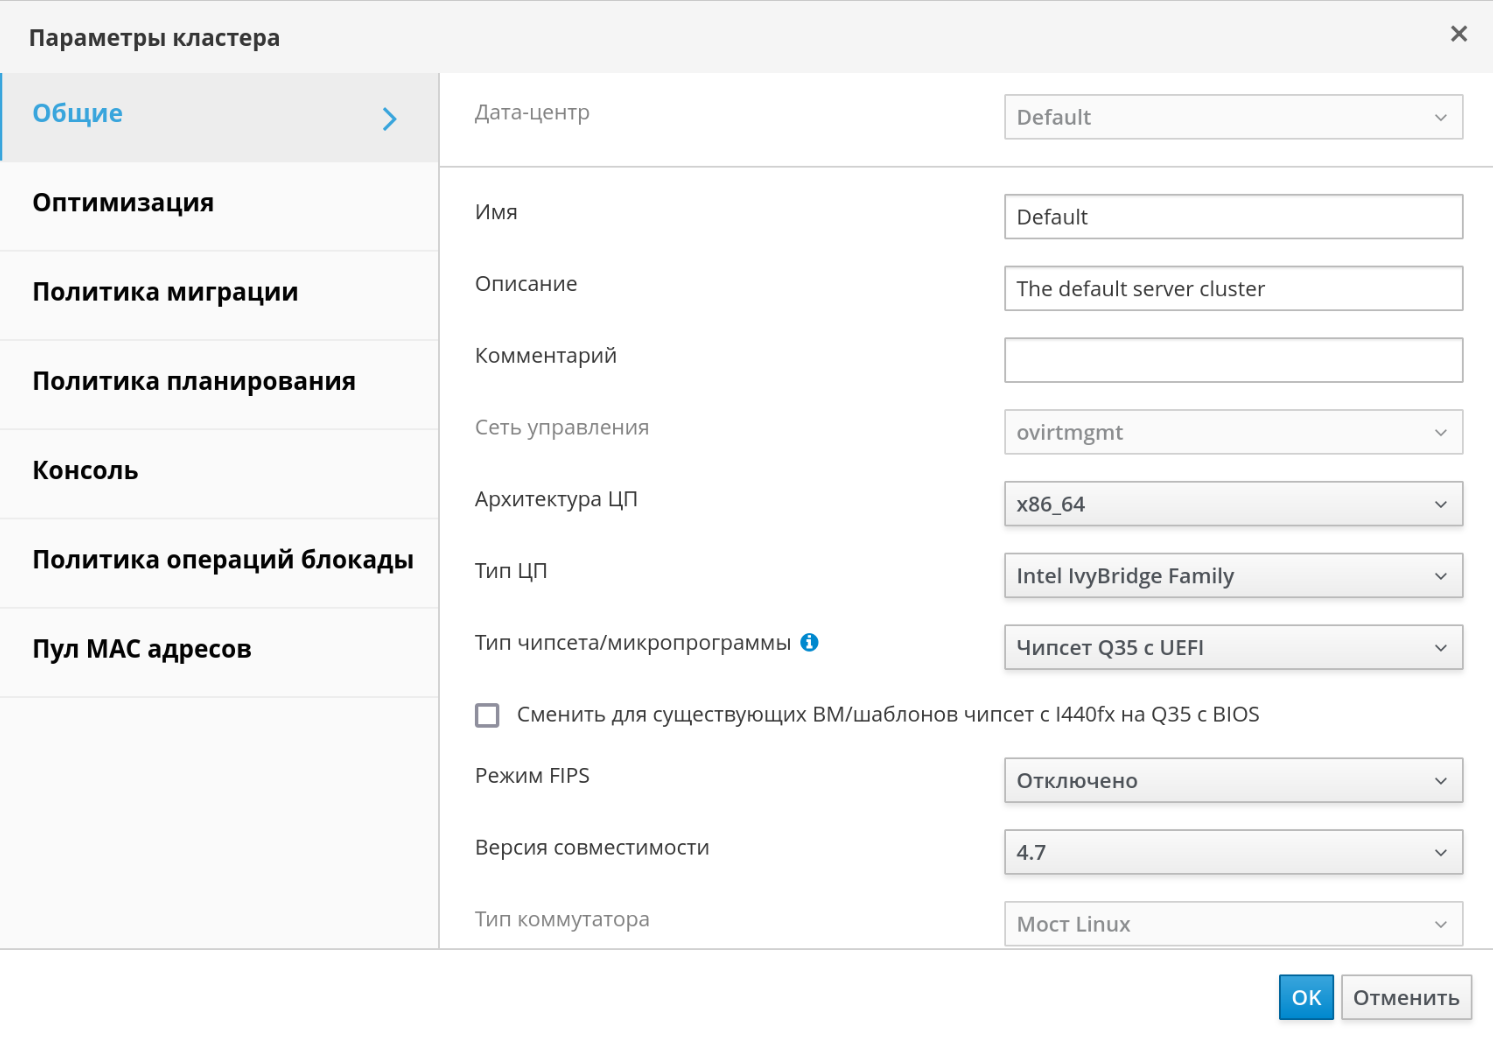Screen dimensions: 1493x1046
Task: Expand the Тип ЦП dropdown list
Action: tap(1232, 576)
